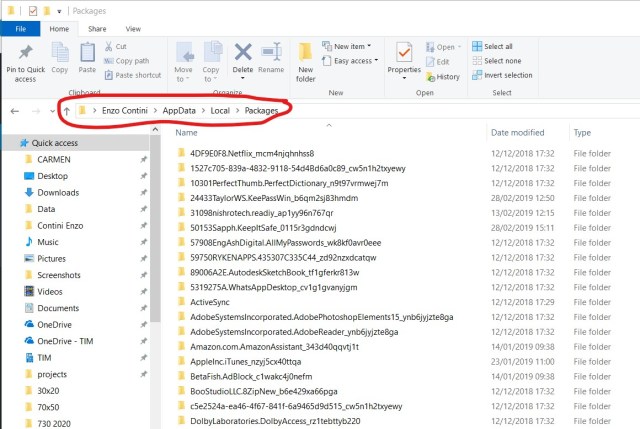The image size is (640, 429).
Task: Click Select all in the Select group
Action: [497, 46]
